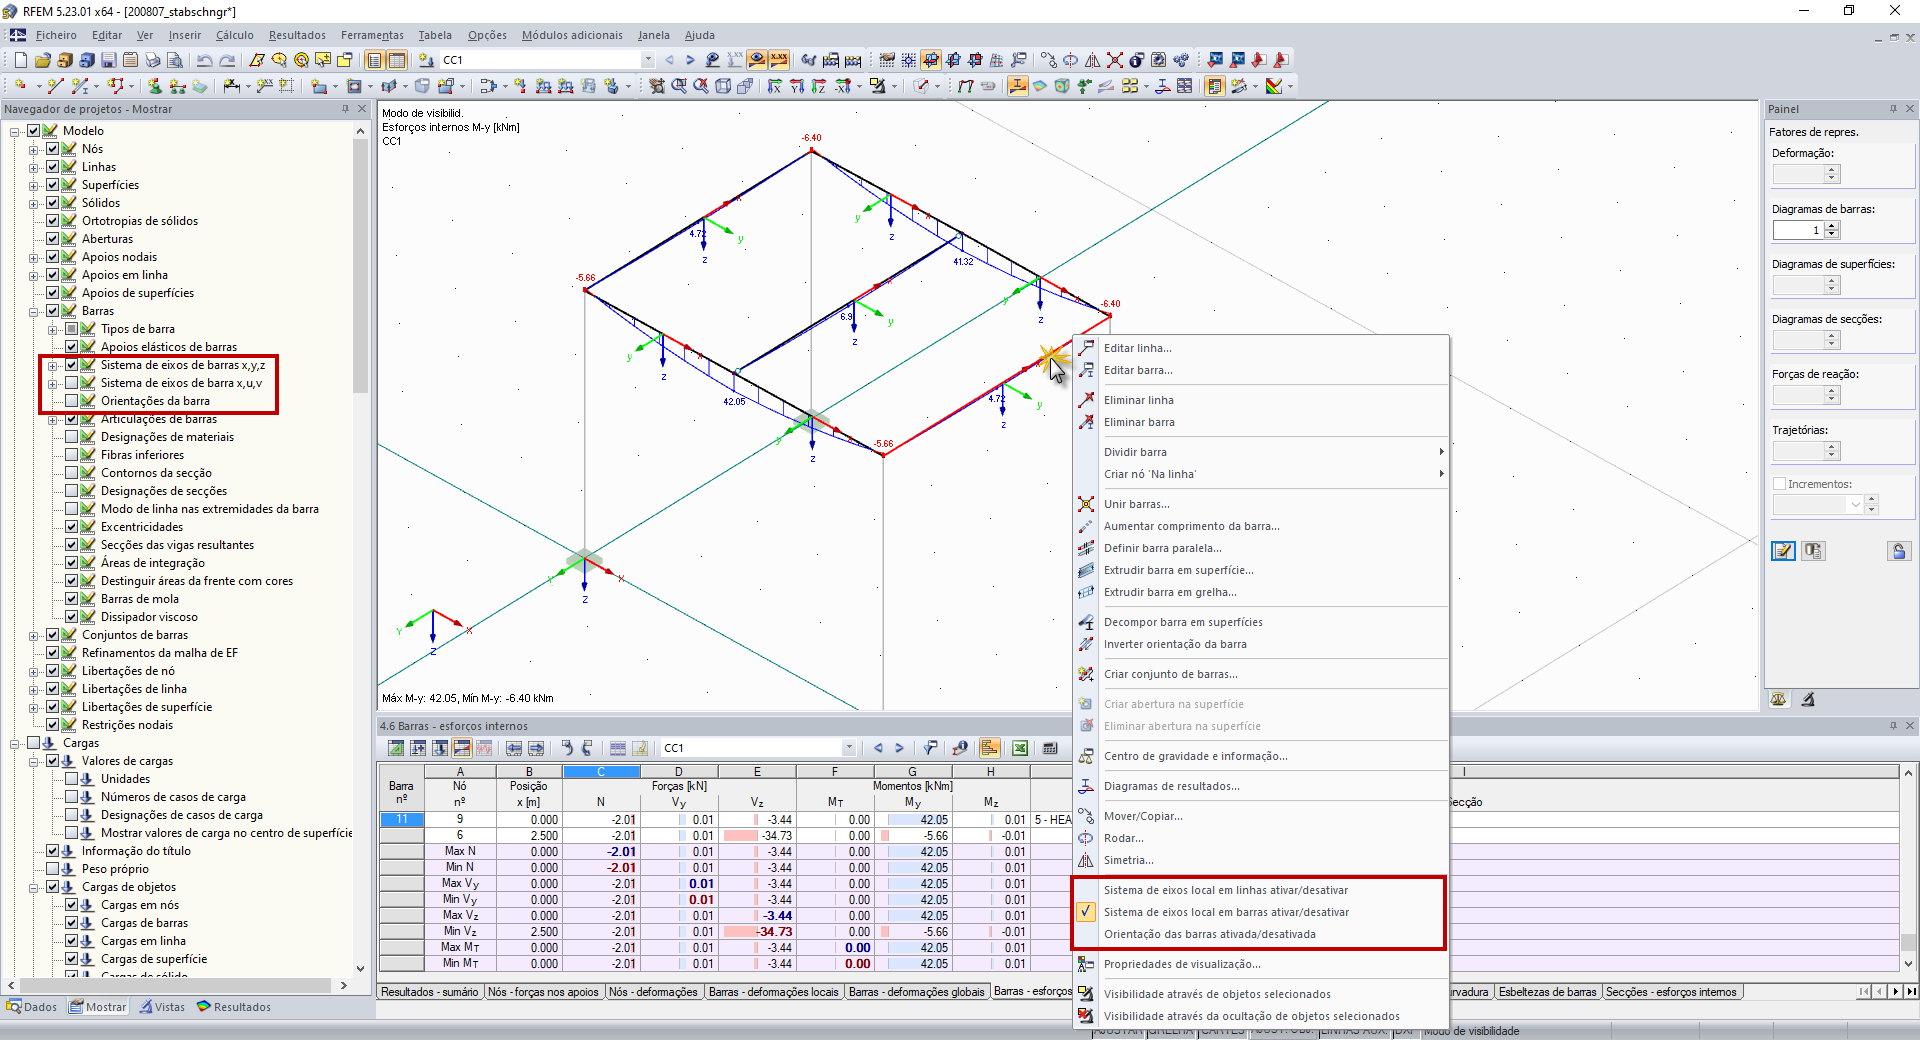Toggle the show values x.xx icon
The height and width of the screenshot is (1040, 1920).
tap(779, 60)
